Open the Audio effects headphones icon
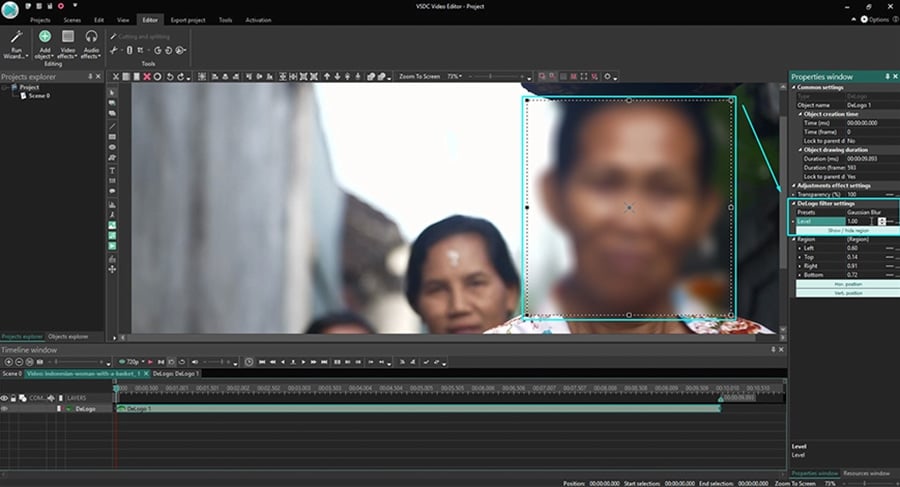 point(91,37)
